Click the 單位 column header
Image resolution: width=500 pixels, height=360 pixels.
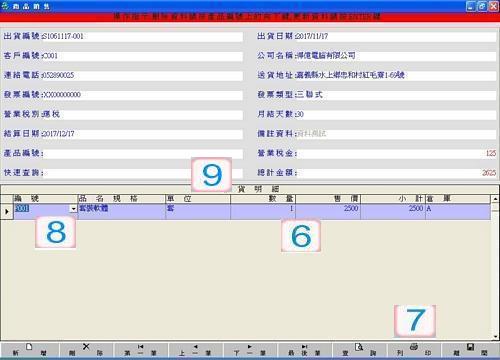(198, 199)
